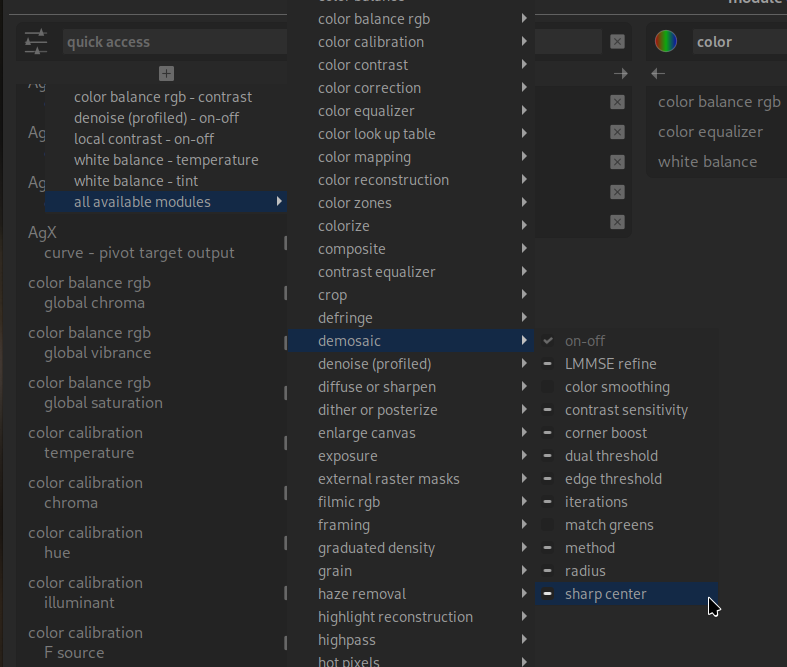Image resolution: width=787 pixels, height=667 pixels.
Task: Click local contrast - on-off entry
Action: click(144, 139)
